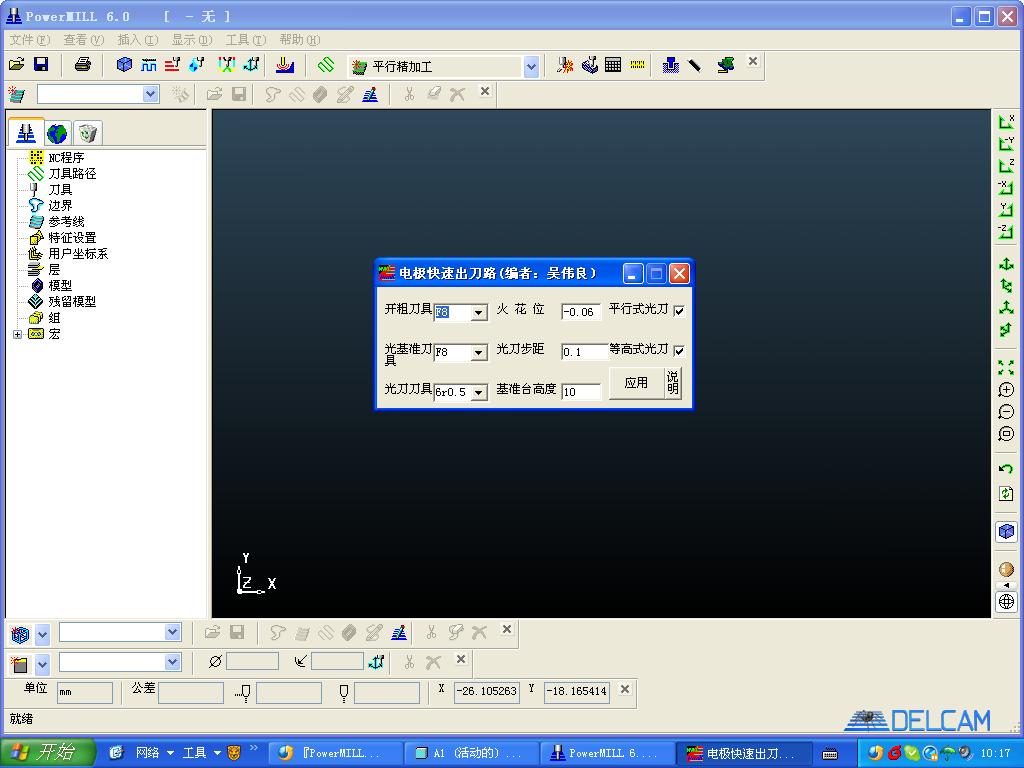The image size is (1024, 768).
Task: Click the 说明 button in dialog
Action: click(x=673, y=383)
